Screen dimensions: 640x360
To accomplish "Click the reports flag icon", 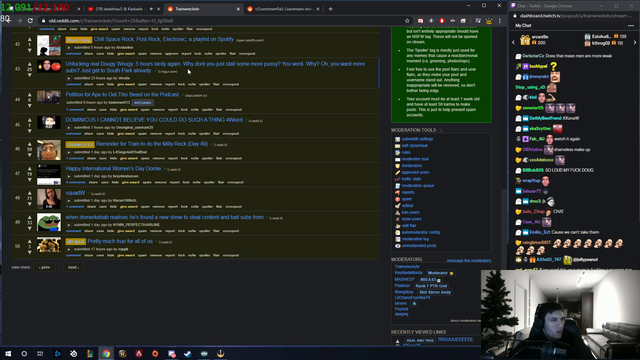I will (398, 192).
